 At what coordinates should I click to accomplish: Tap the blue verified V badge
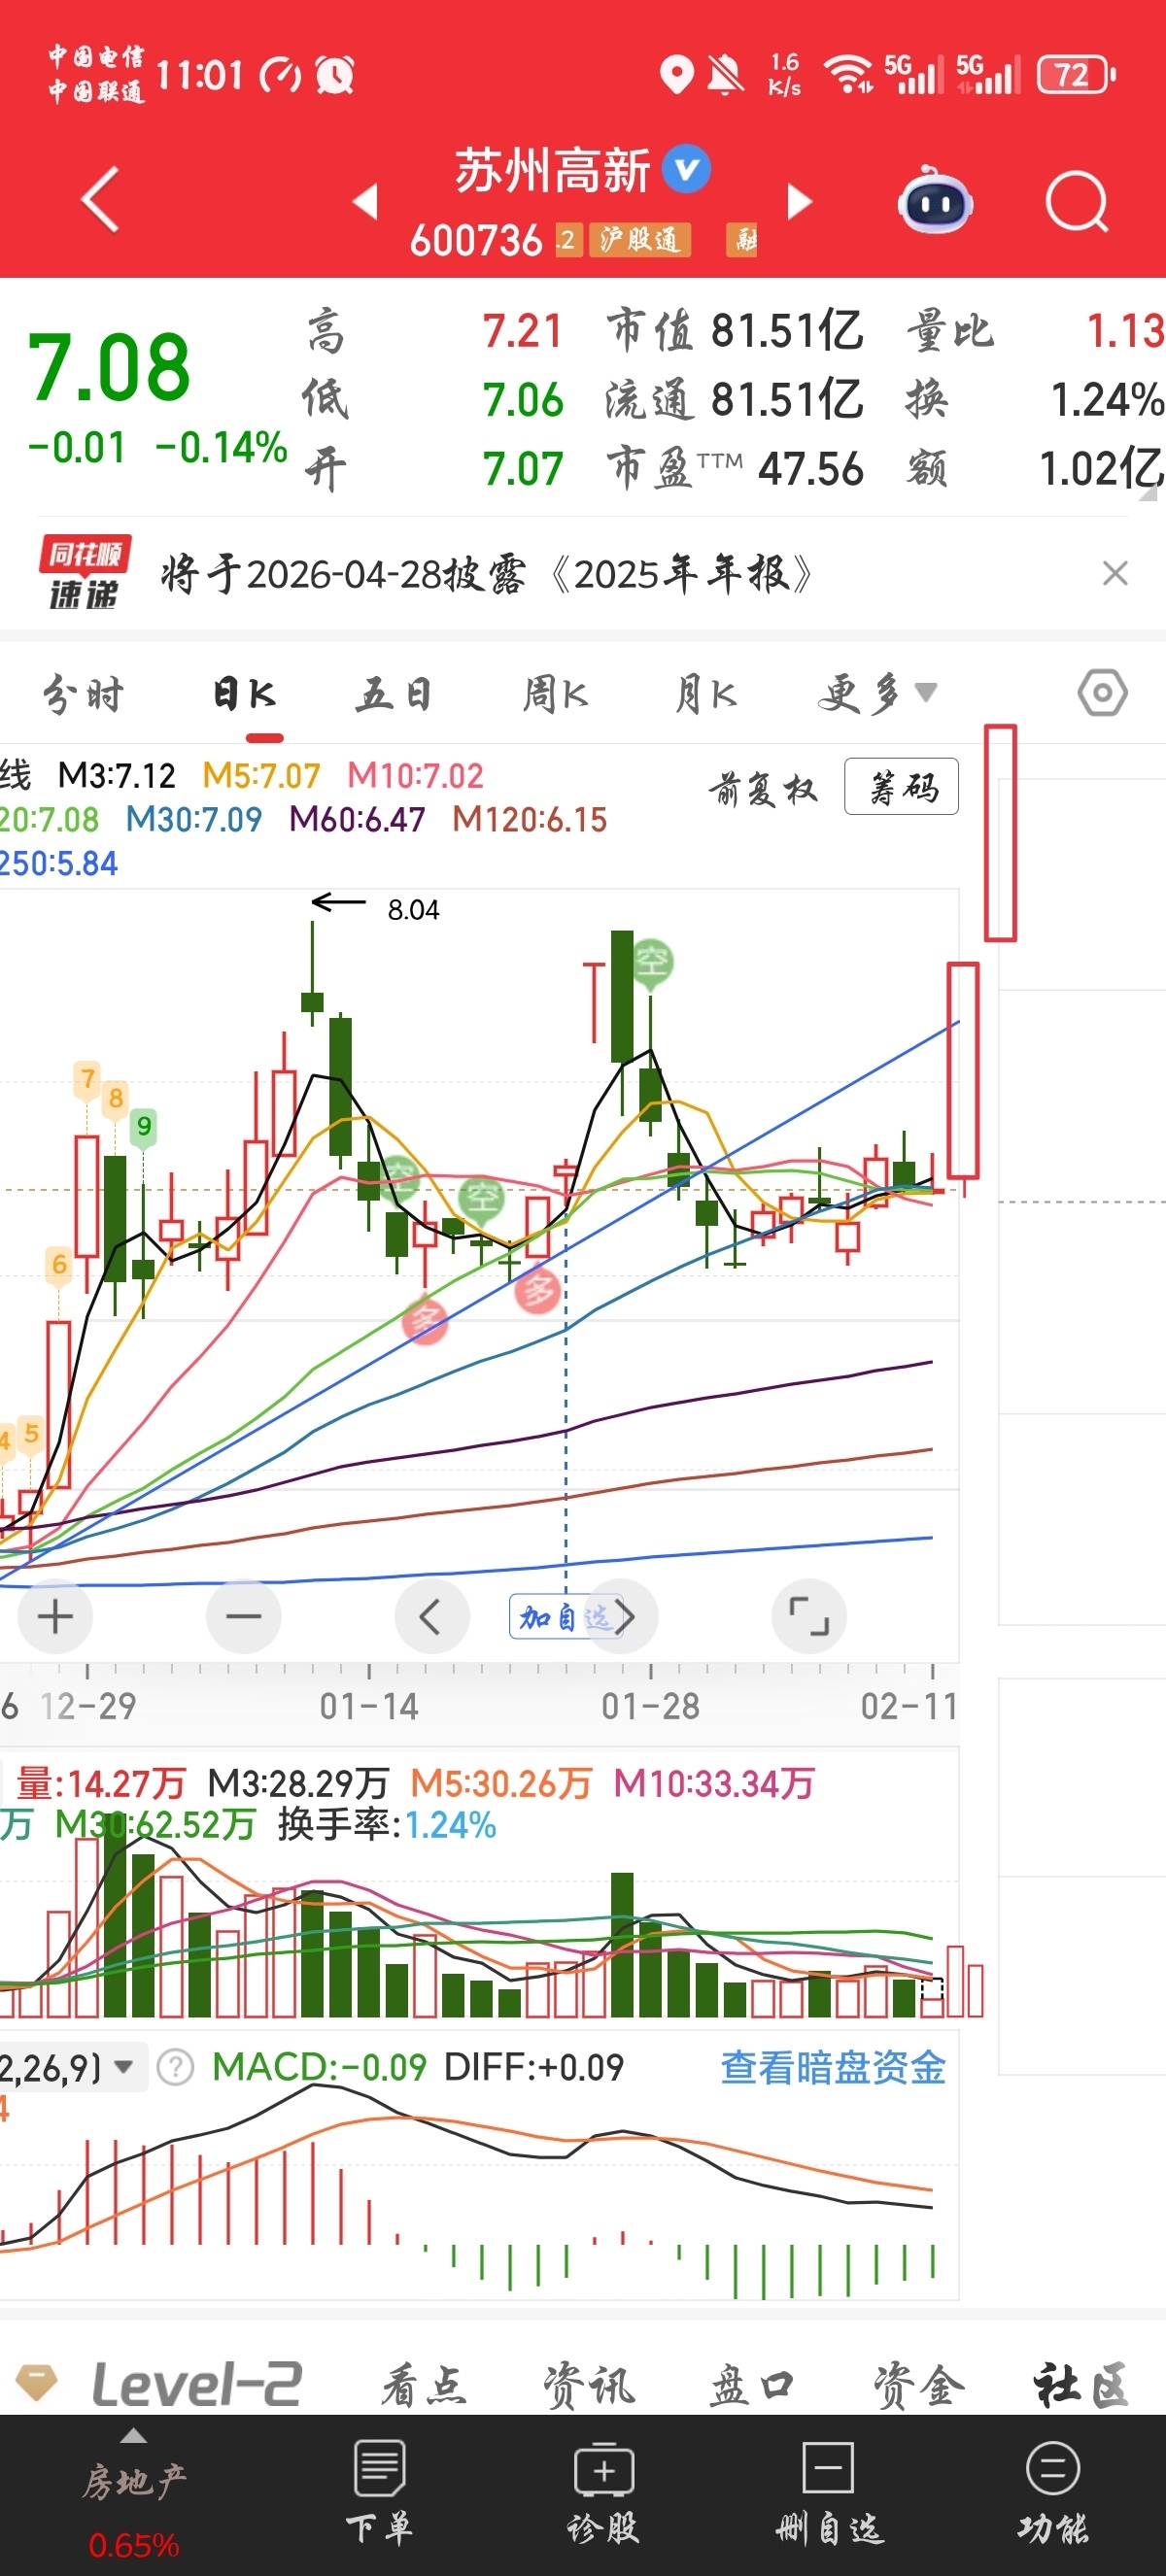click(687, 169)
